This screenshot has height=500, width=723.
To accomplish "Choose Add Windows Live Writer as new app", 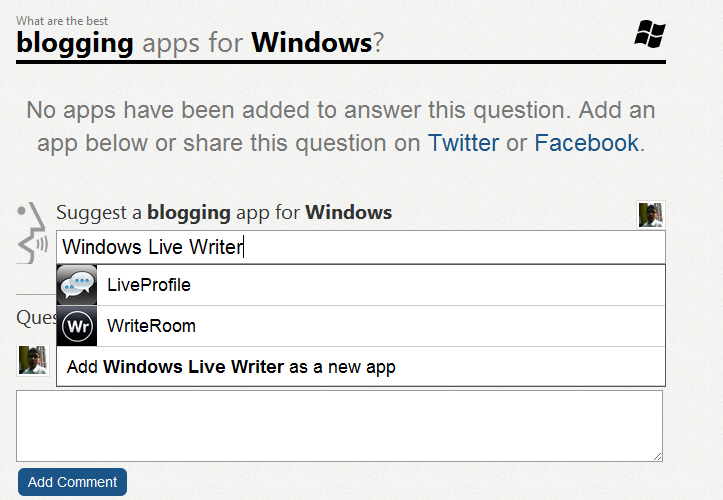I will (361, 367).
